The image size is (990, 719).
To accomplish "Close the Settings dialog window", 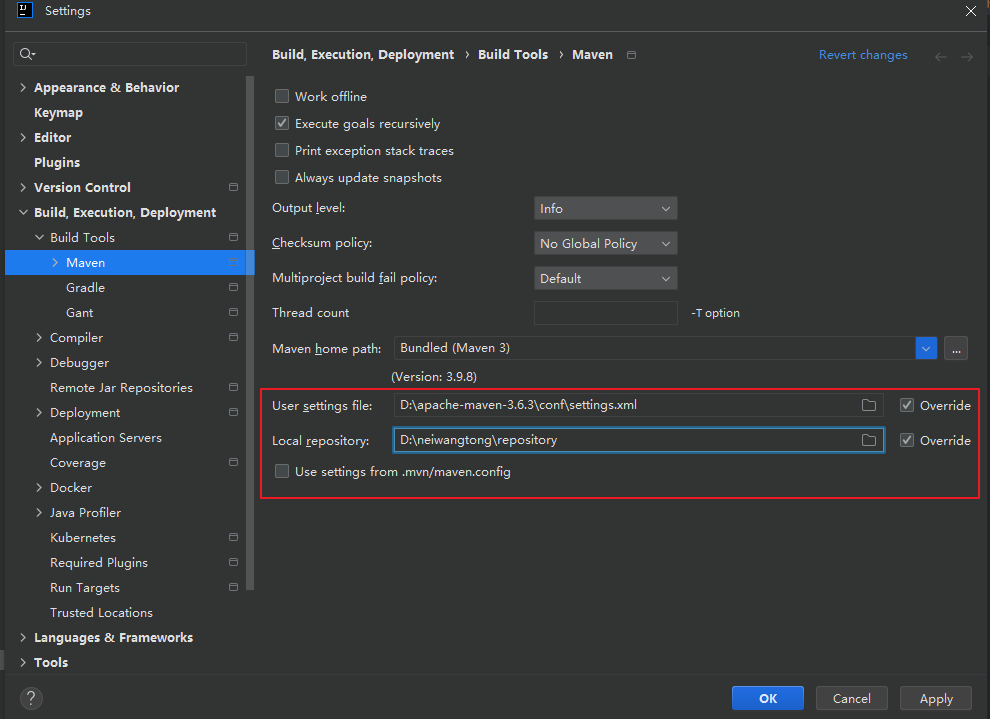I will click(970, 11).
